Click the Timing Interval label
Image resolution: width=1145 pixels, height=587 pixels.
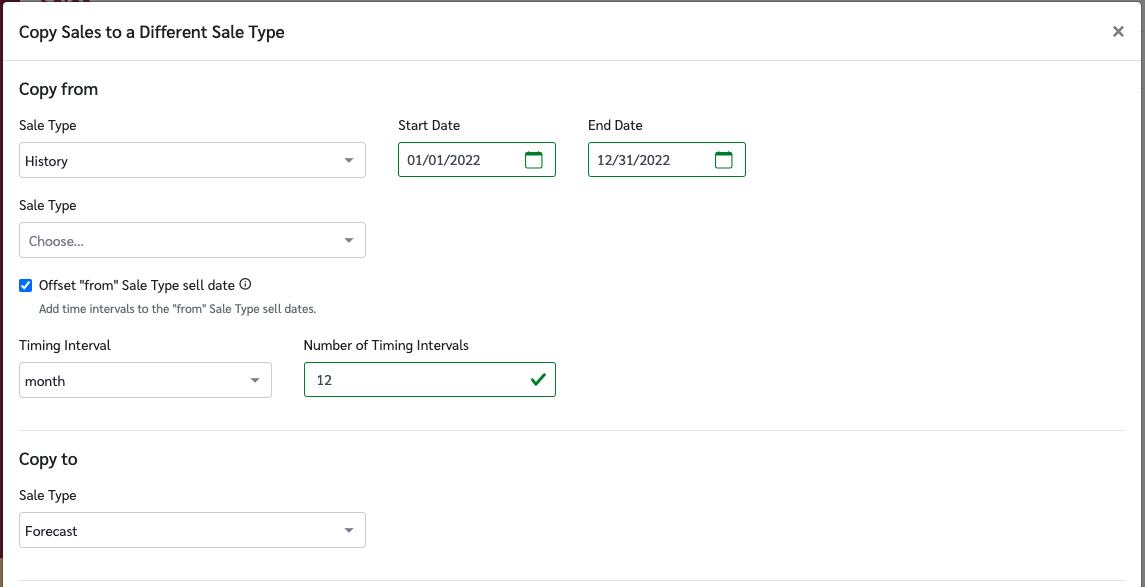coord(65,345)
